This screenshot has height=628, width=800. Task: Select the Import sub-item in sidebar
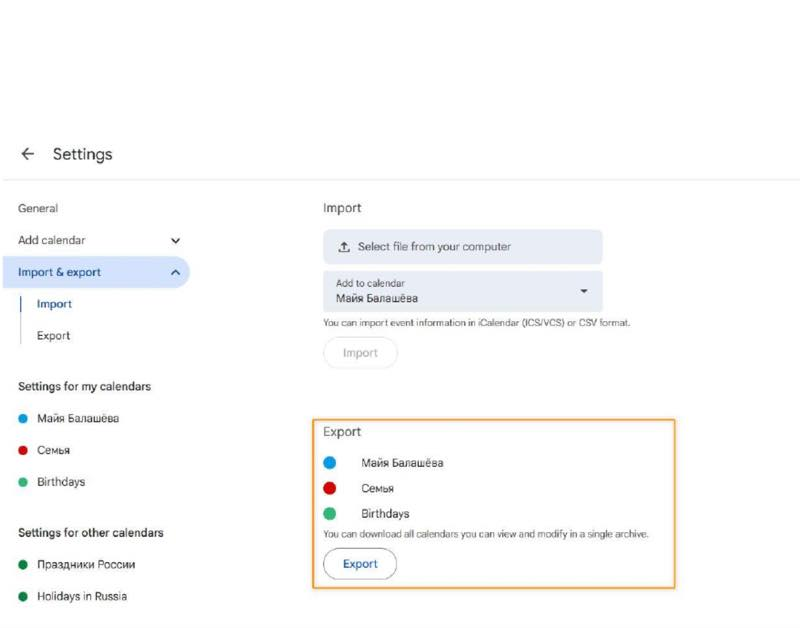tap(54, 304)
